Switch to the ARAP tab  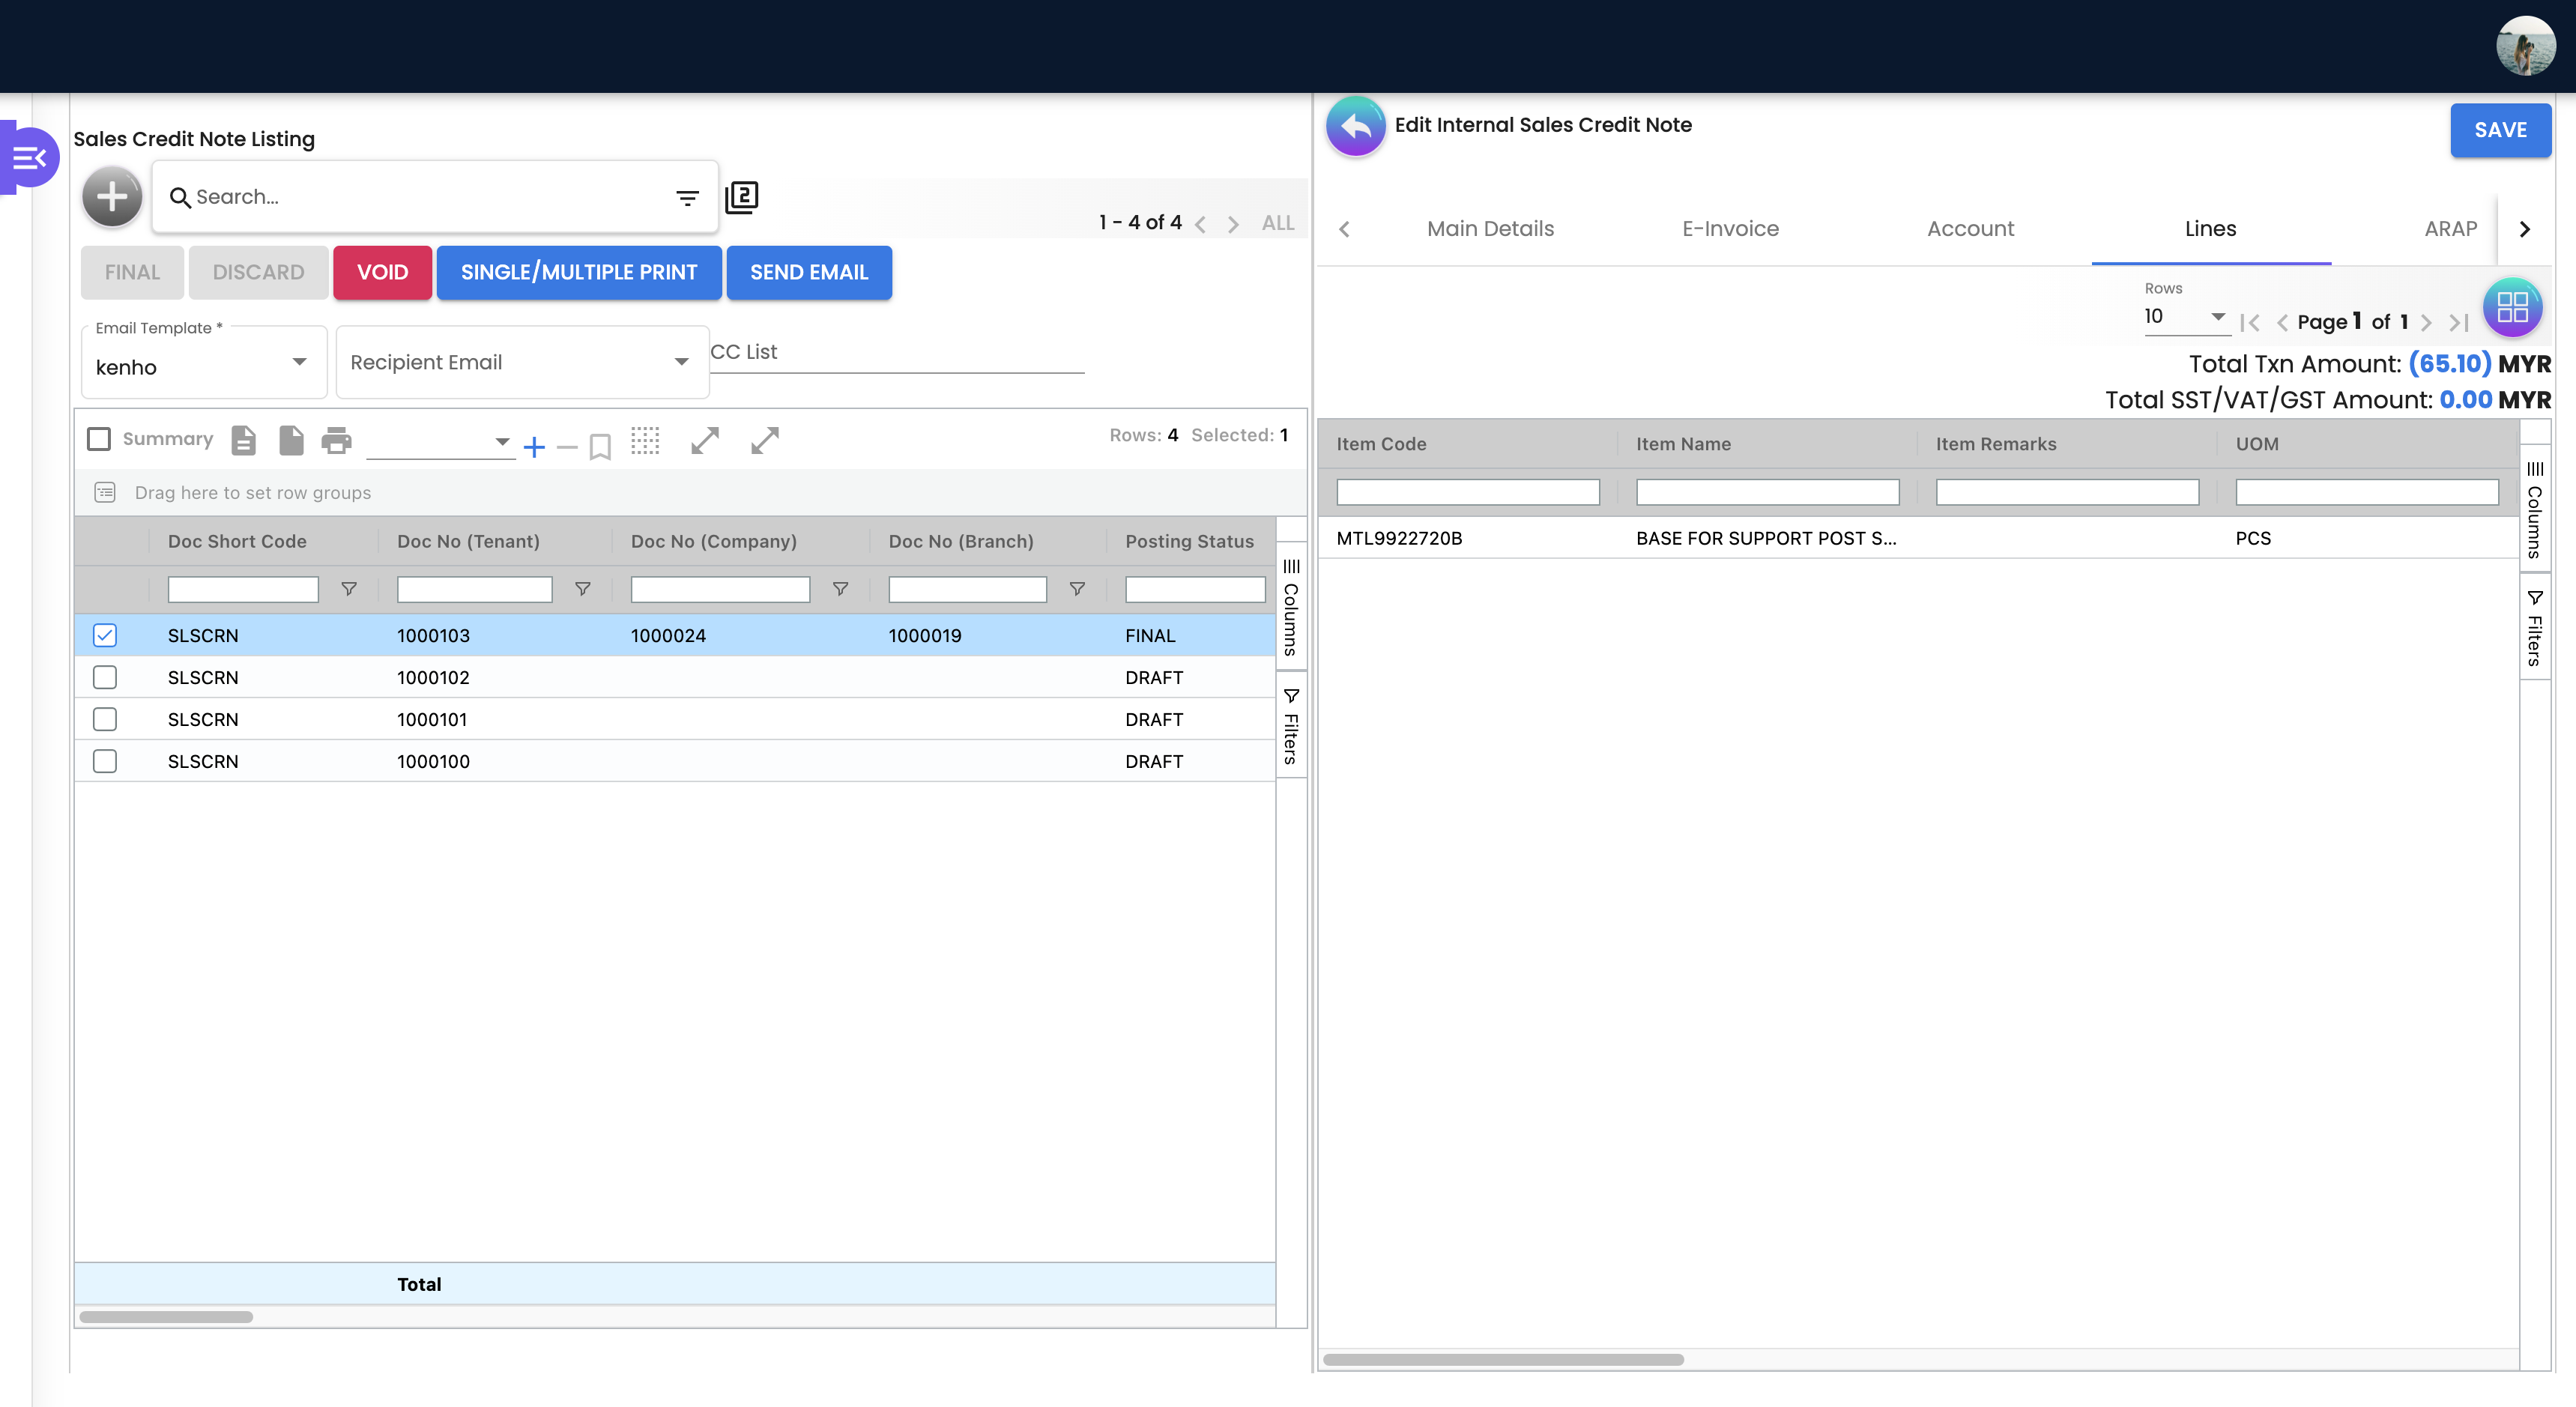[x=2450, y=229]
